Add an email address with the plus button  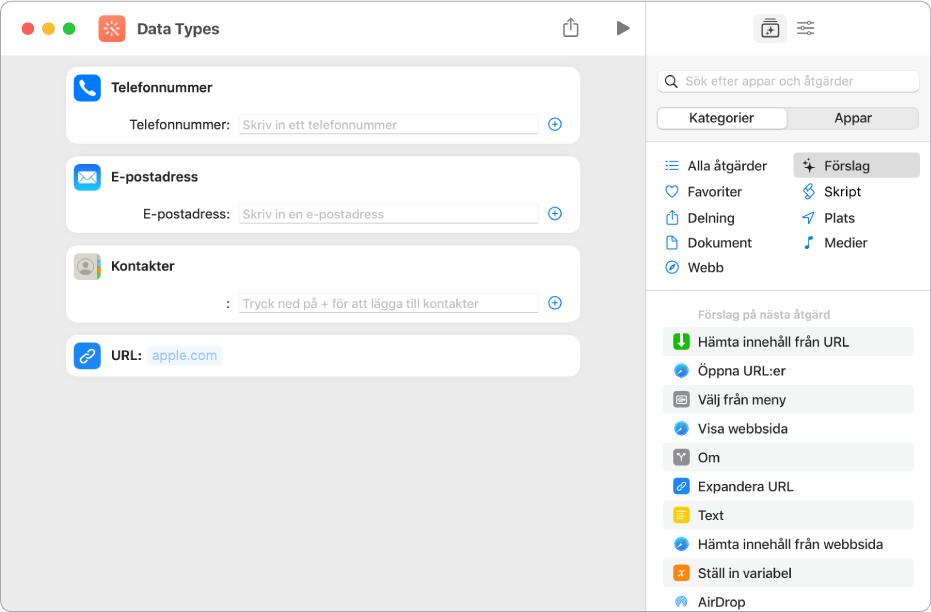(555, 214)
